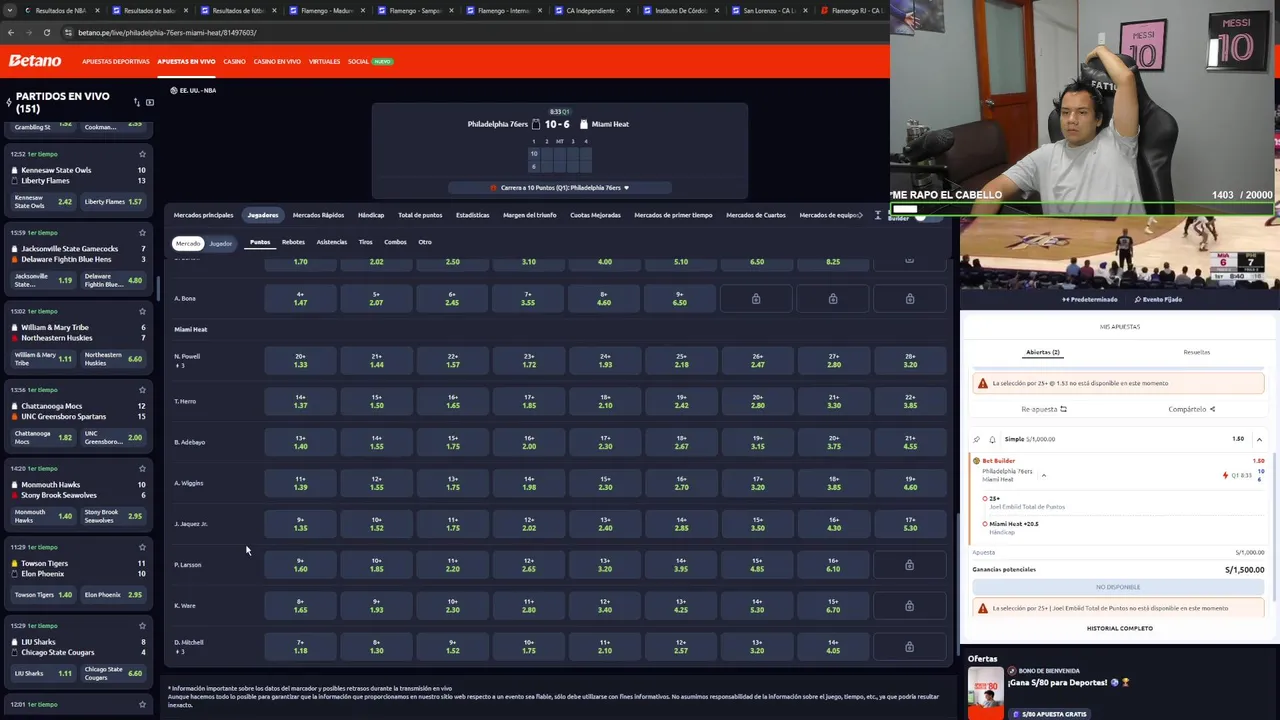1280x720 pixels.
Task: Favorite the William & Mary Tribe match star
Action: point(142,311)
